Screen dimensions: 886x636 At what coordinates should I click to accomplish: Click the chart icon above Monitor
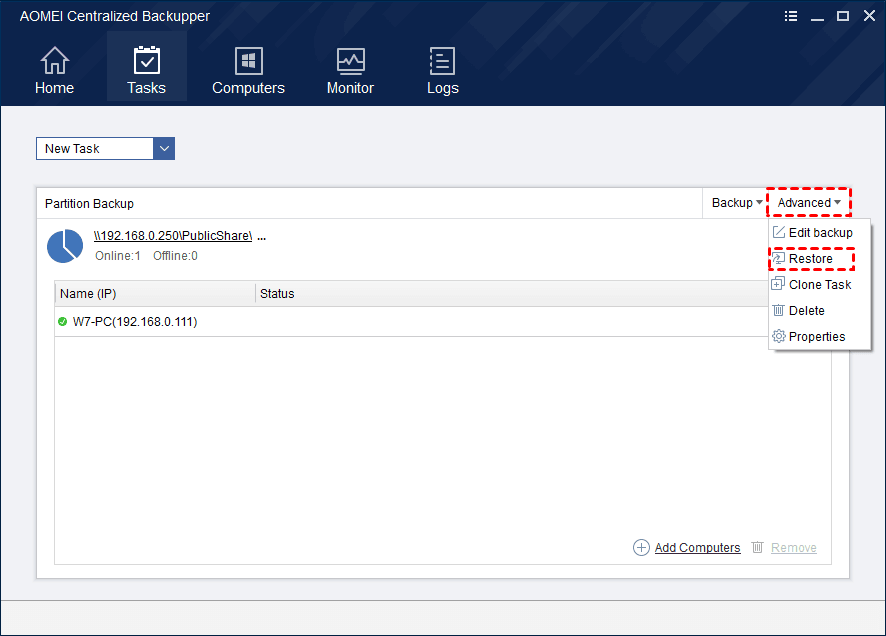[351, 60]
